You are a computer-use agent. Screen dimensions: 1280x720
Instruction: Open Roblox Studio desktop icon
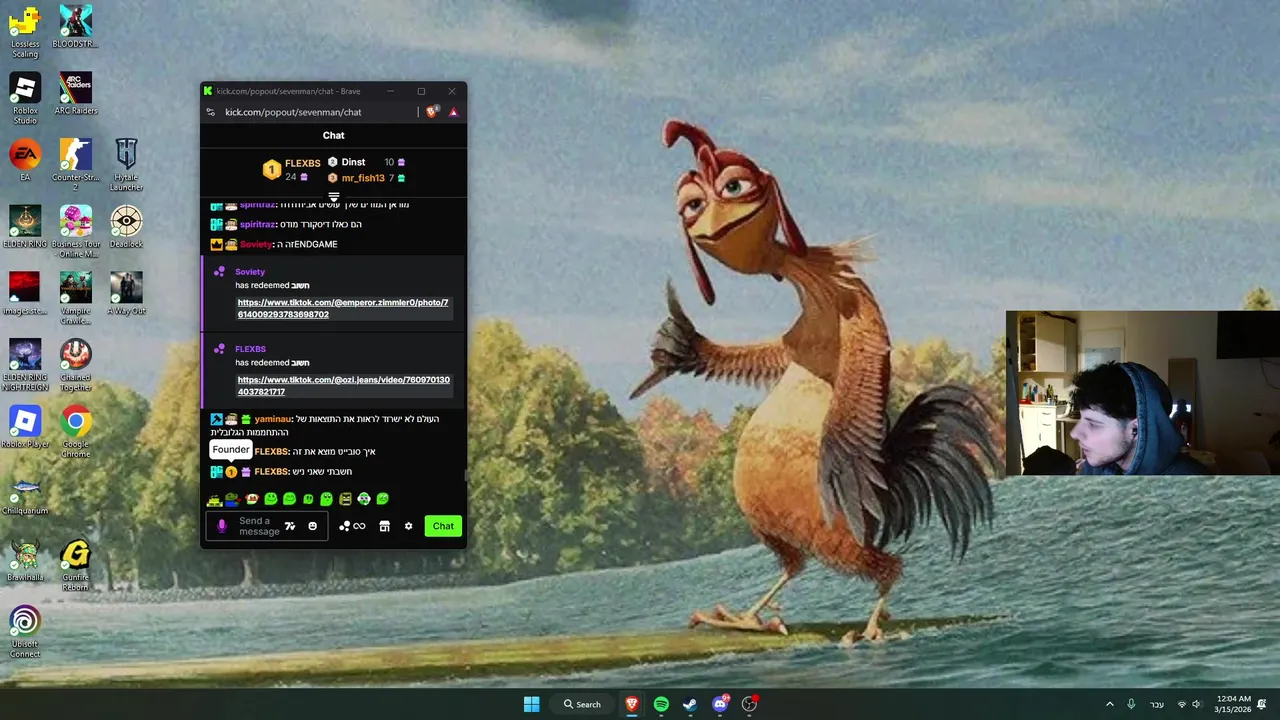click(25, 99)
